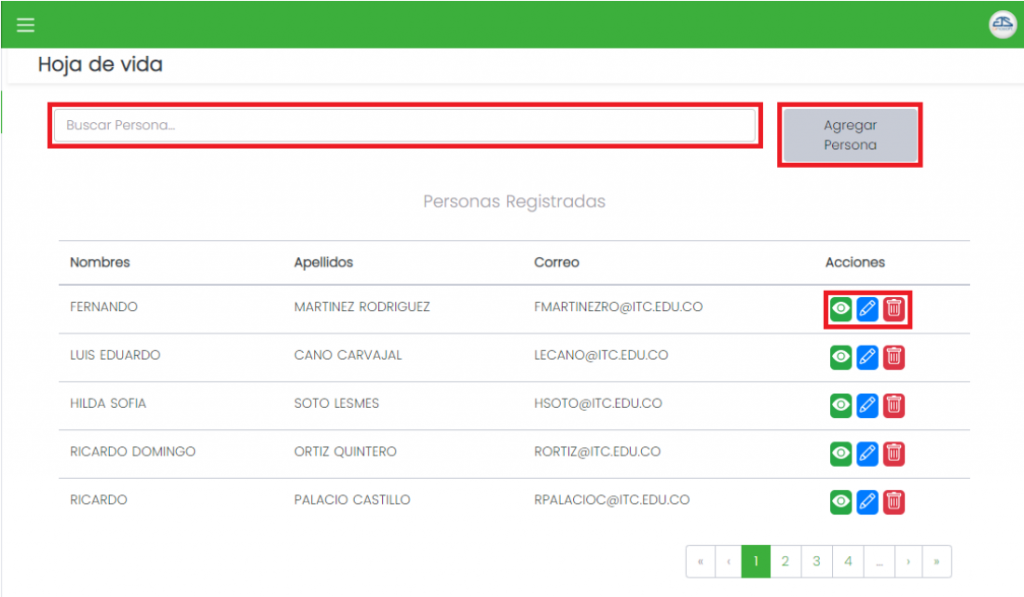This screenshot has height=597, width=1024.
Task: Edit LUIS EDUARDO's record with pencil icon
Action: (868, 356)
